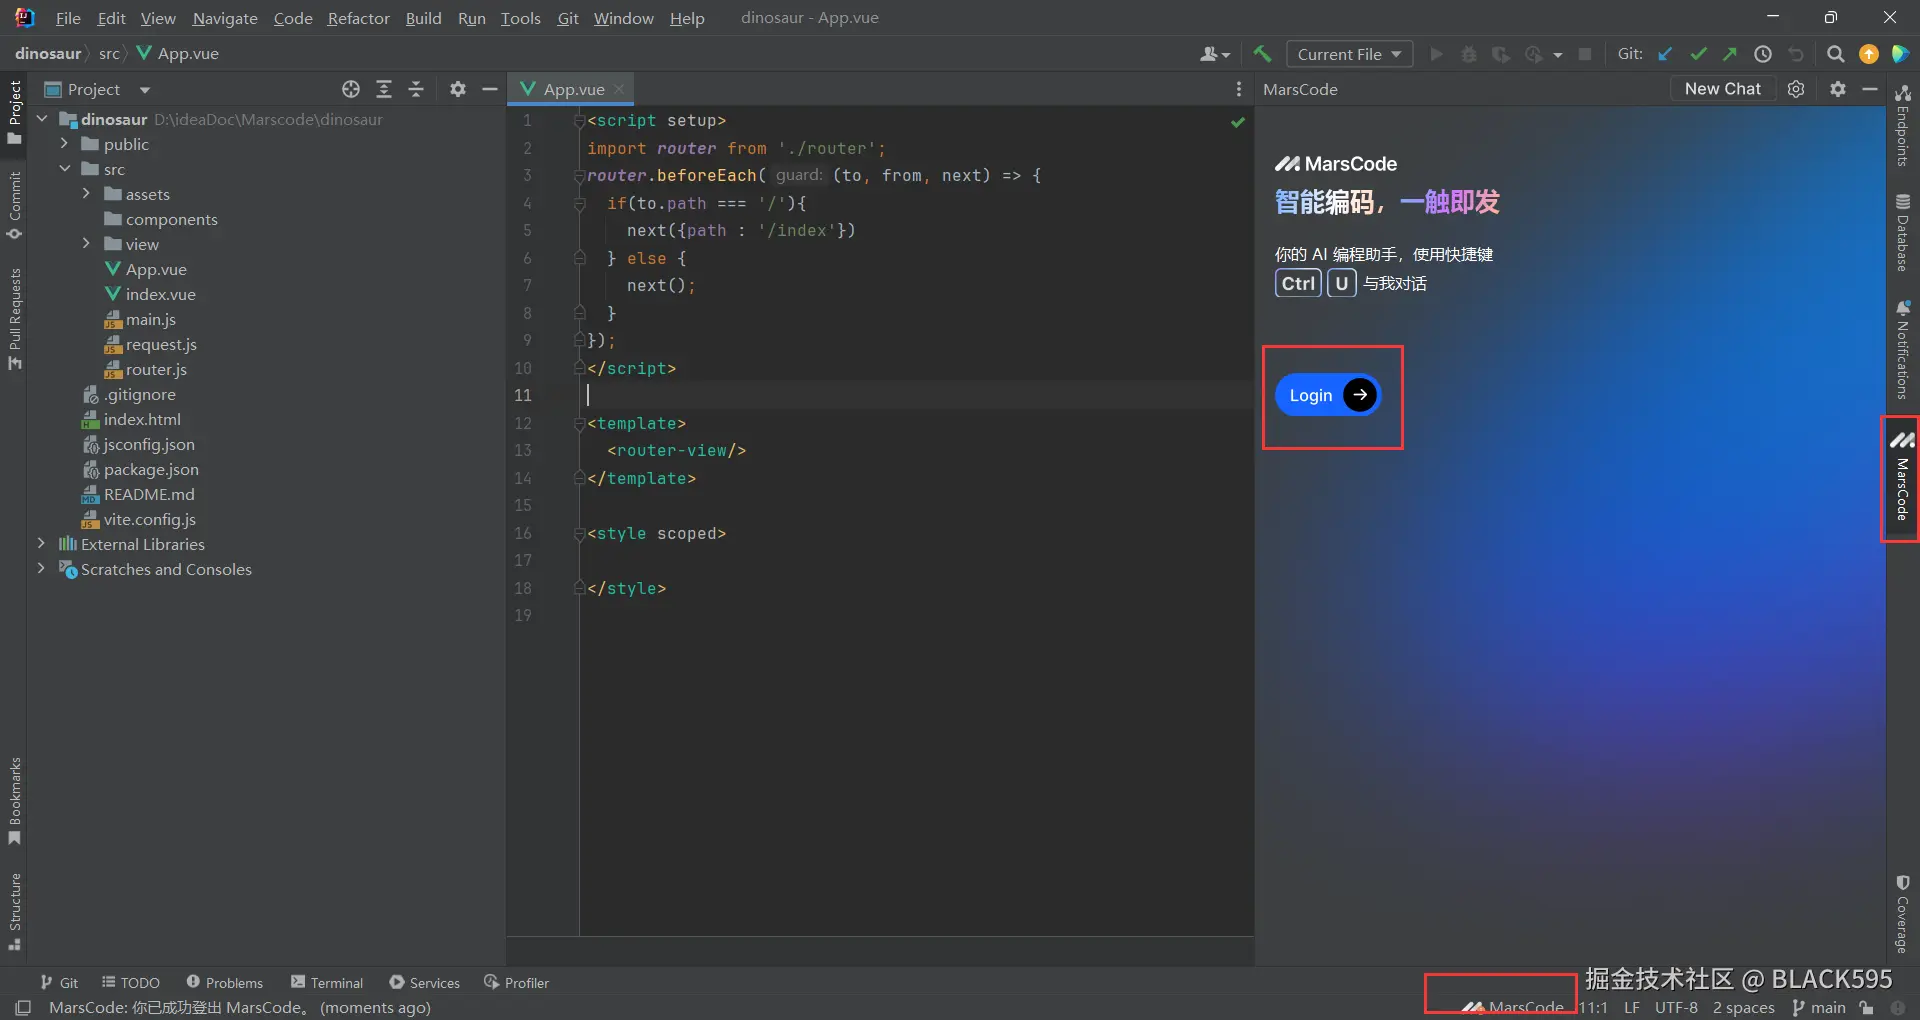
Task: Toggle tool window bars icon in status bar
Action: pos(23,1007)
